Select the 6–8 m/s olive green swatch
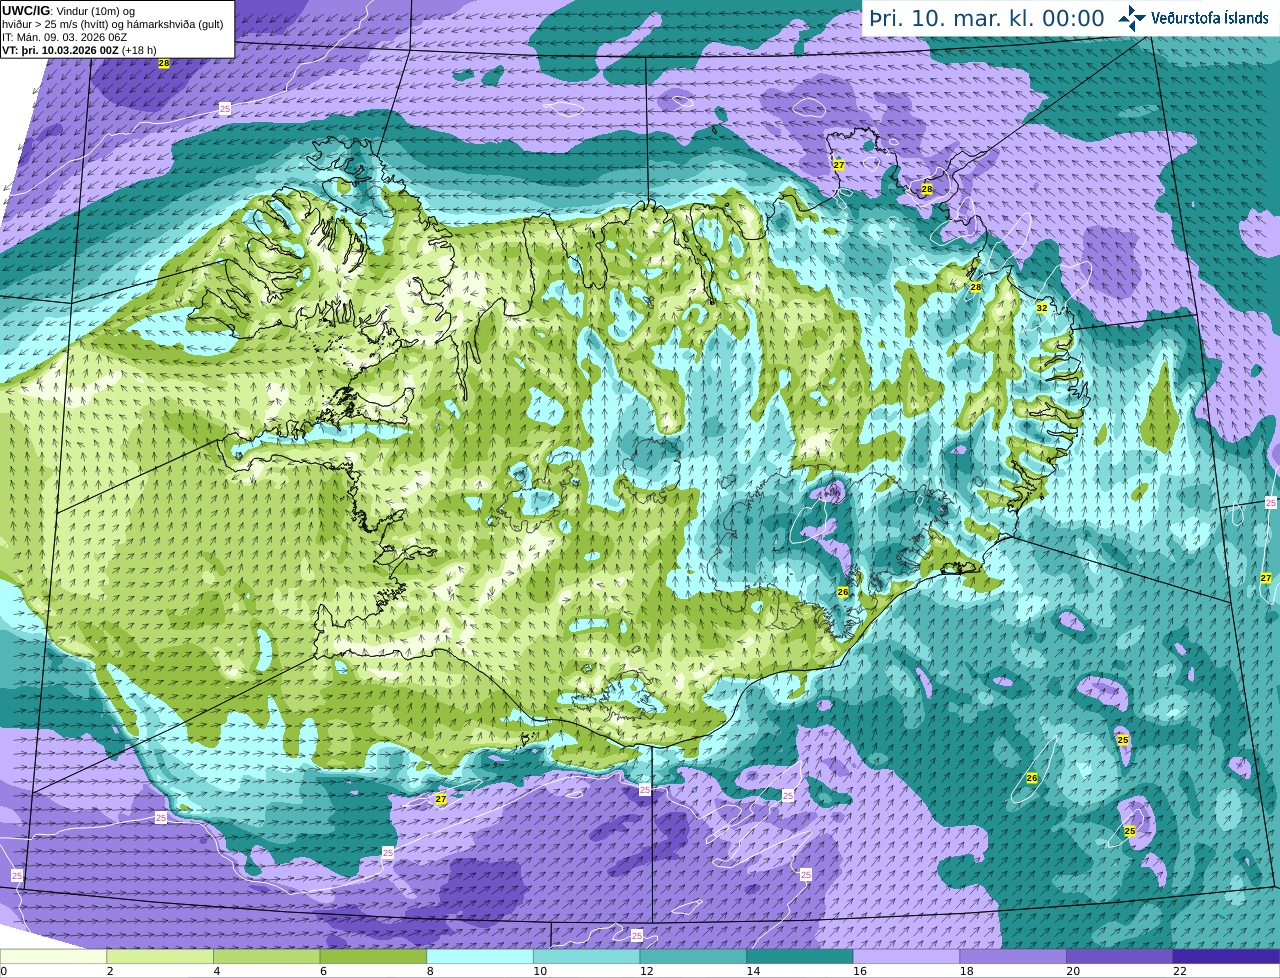This screenshot has height=978, width=1280. [x=373, y=956]
